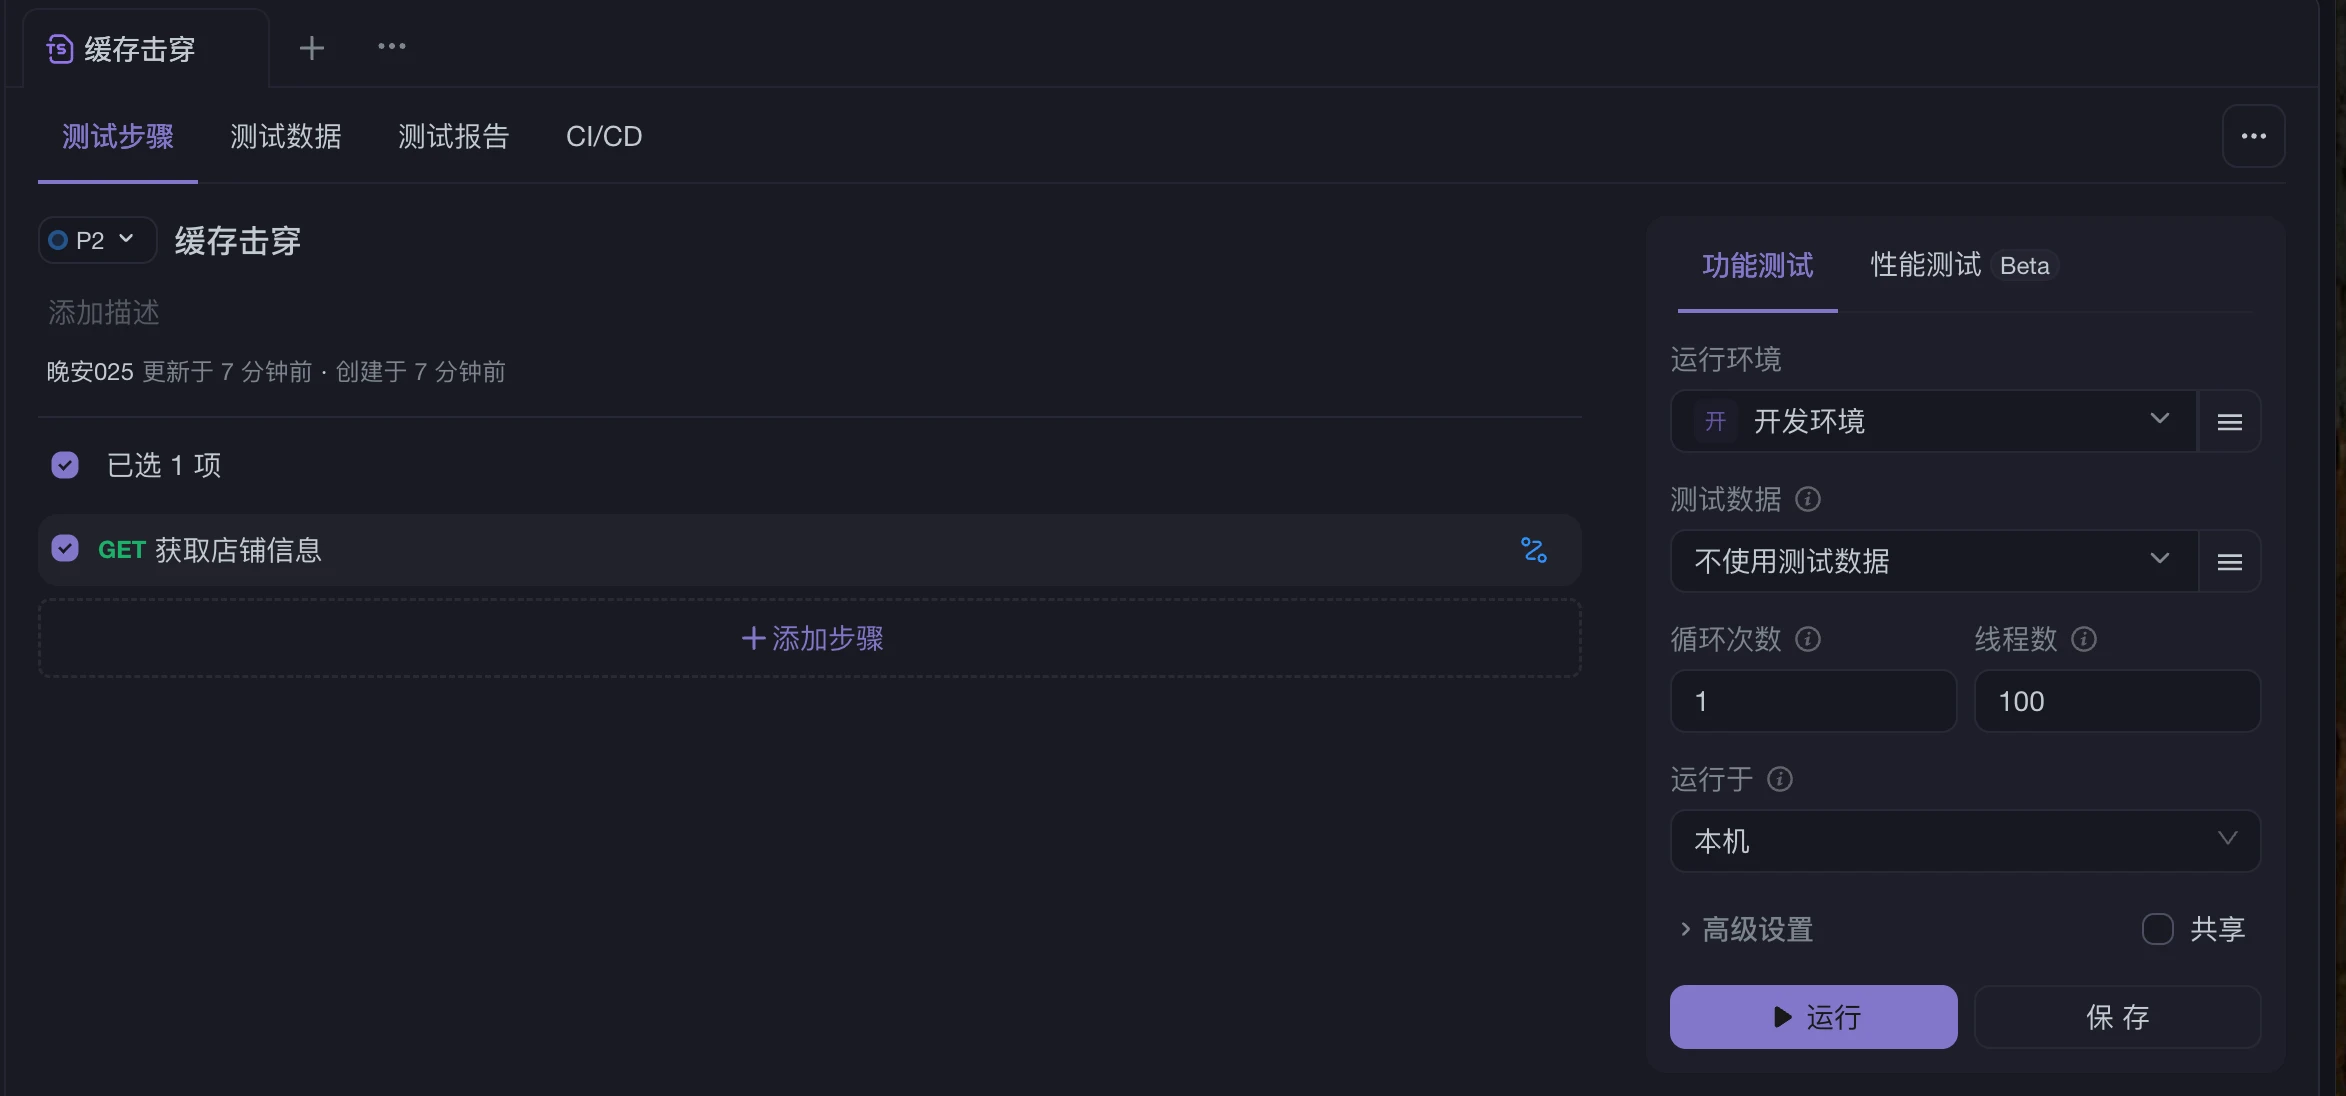
Task: Expand the 高级设置 section
Action: pyautogui.click(x=1746, y=929)
